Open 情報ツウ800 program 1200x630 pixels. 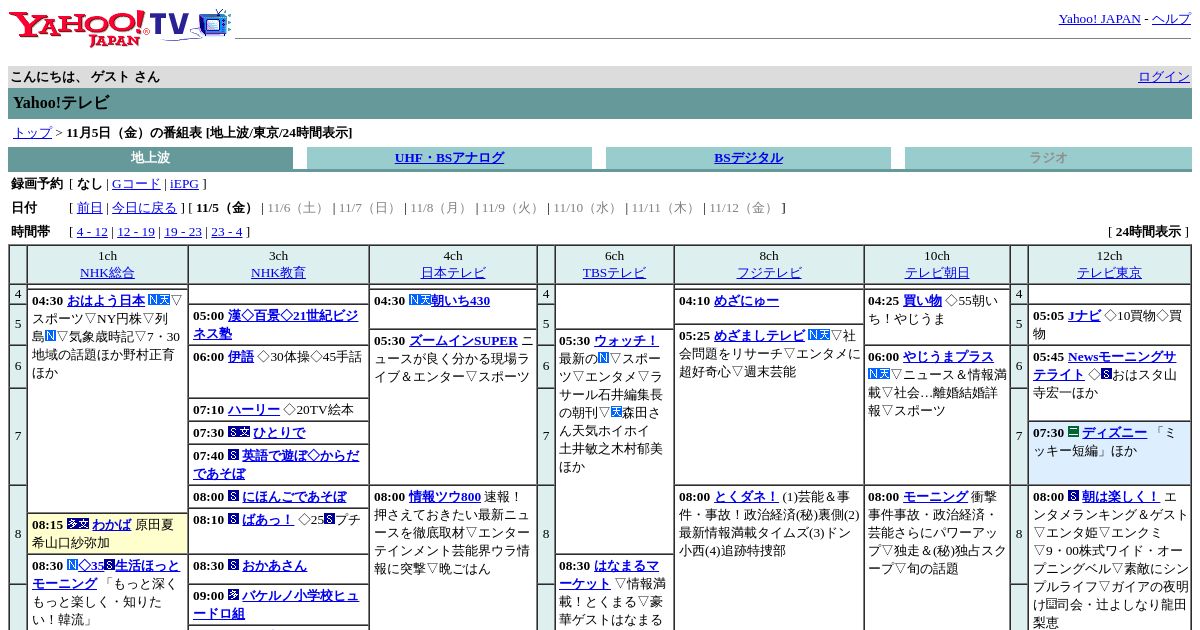click(x=445, y=497)
